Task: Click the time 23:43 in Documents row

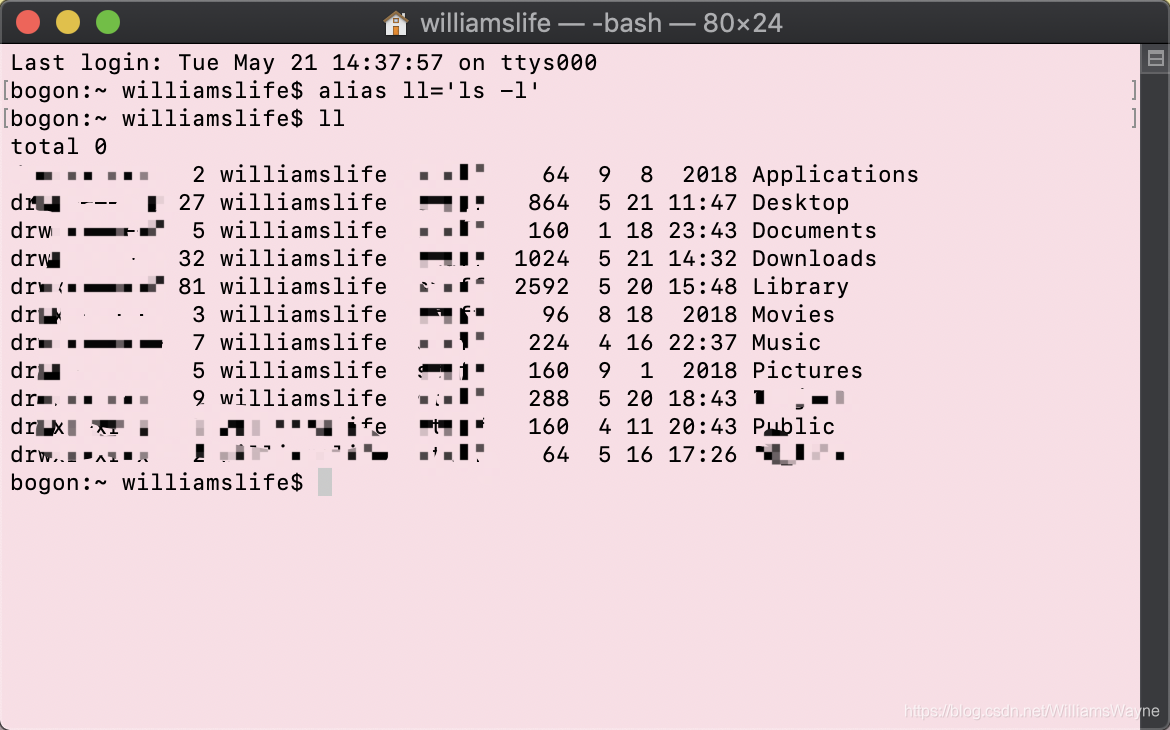Action: point(702,231)
